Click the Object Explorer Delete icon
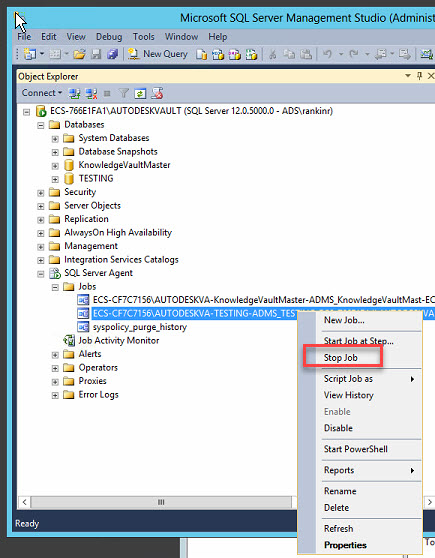Screen dimensions: 435x558 click(x=157, y=94)
